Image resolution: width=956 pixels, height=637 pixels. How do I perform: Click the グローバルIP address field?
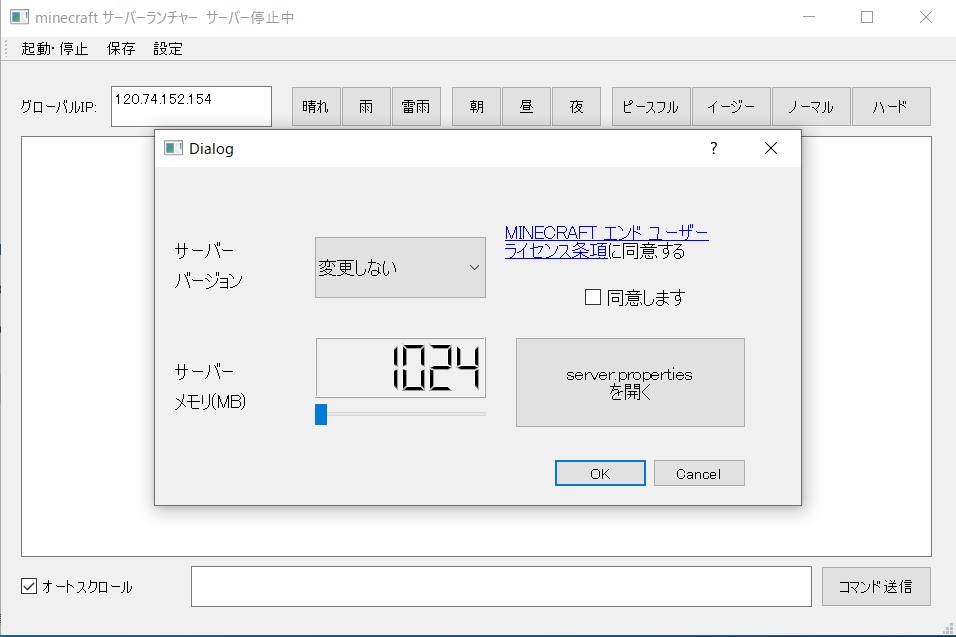[x=191, y=106]
